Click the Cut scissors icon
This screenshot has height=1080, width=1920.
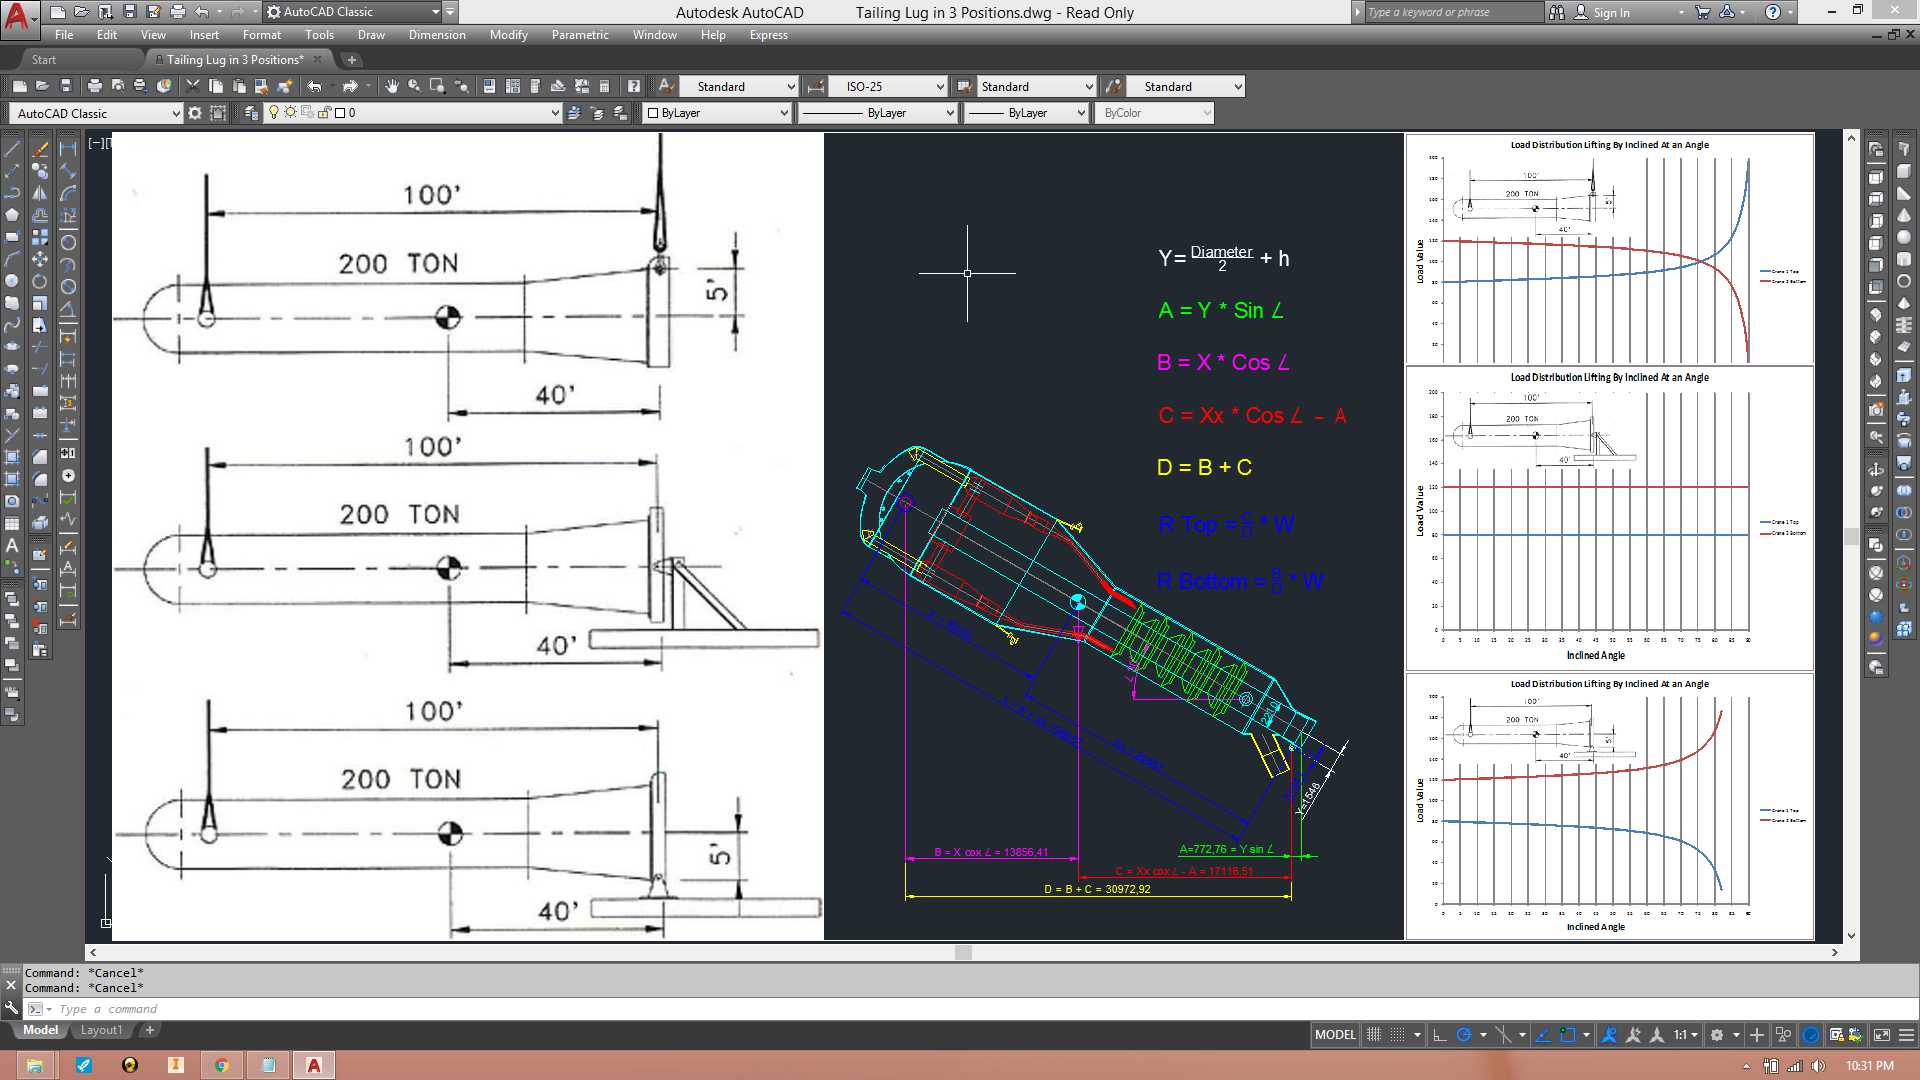193,87
